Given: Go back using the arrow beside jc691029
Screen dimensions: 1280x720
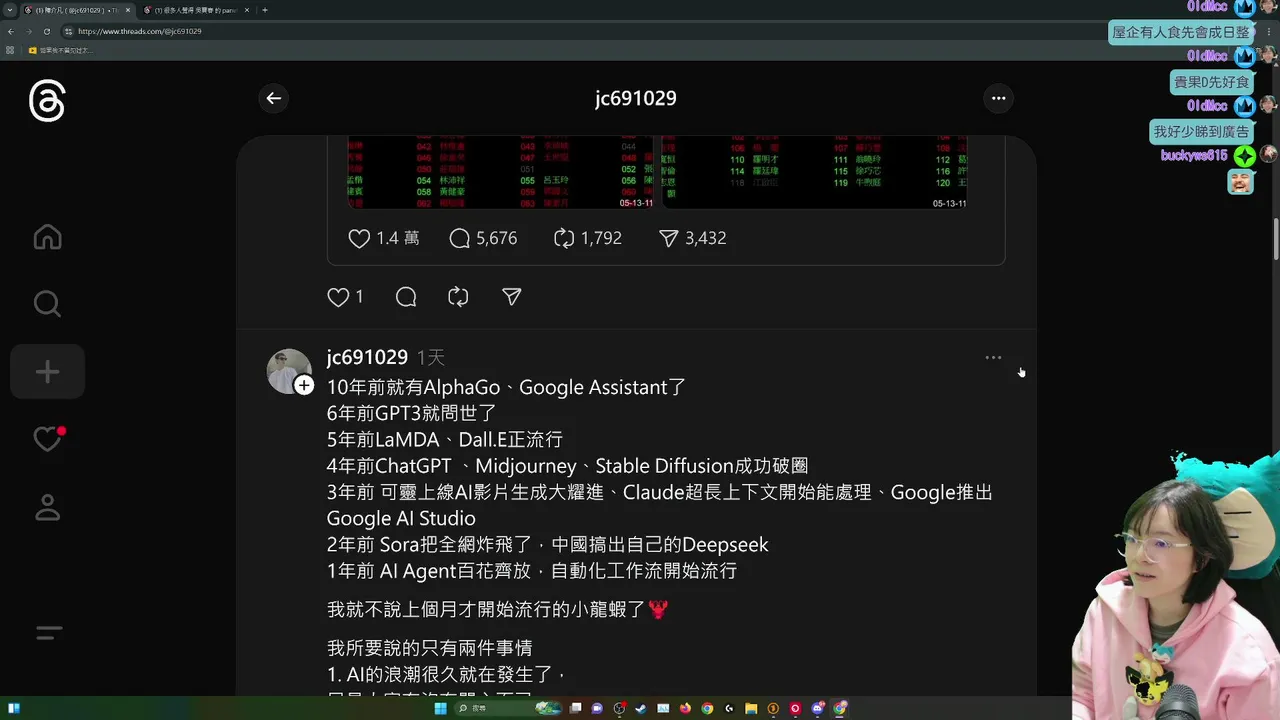Looking at the screenshot, I should [274, 98].
